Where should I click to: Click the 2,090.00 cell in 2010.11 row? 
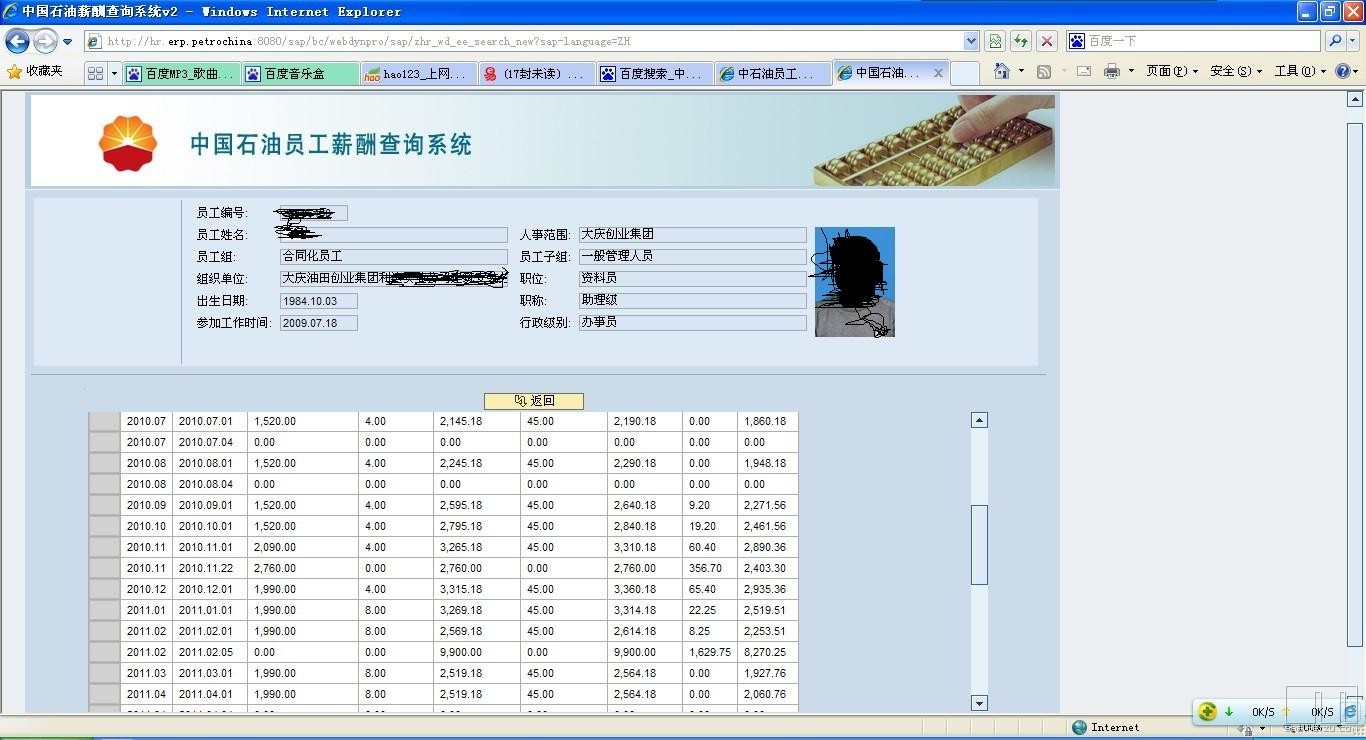click(x=303, y=547)
